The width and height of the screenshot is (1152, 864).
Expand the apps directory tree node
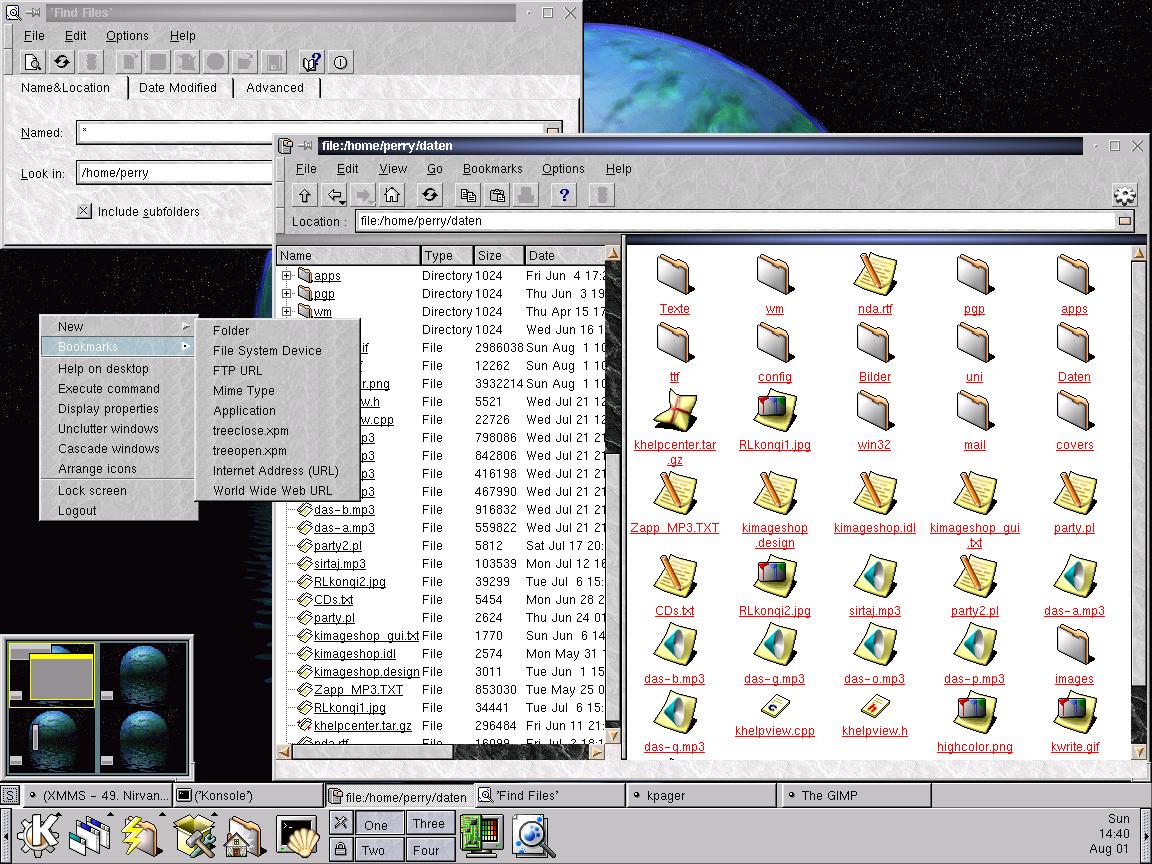(x=287, y=276)
